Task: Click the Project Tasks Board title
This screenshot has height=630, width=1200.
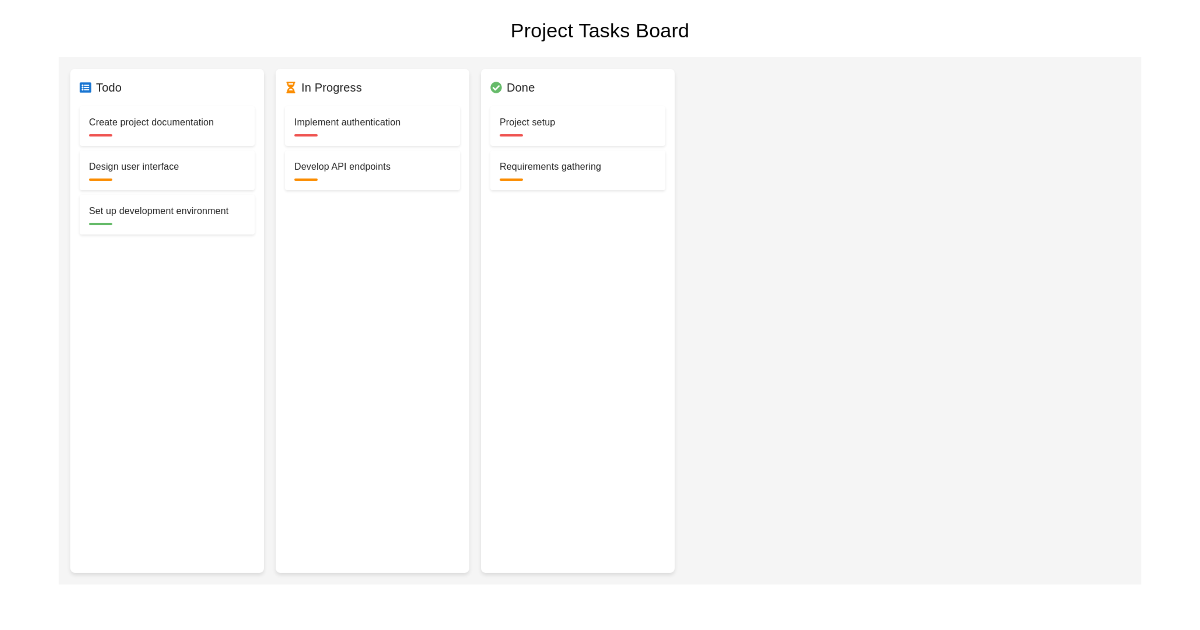Action: point(600,31)
